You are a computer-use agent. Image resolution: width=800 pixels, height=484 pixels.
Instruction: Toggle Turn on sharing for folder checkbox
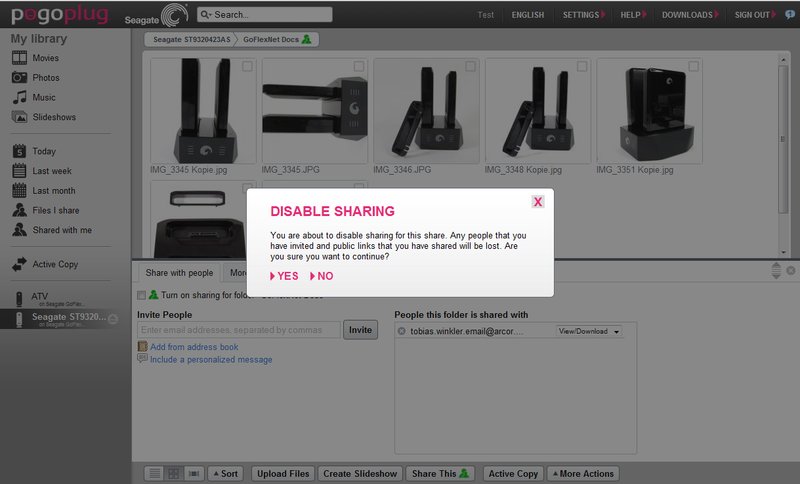pos(141,295)
